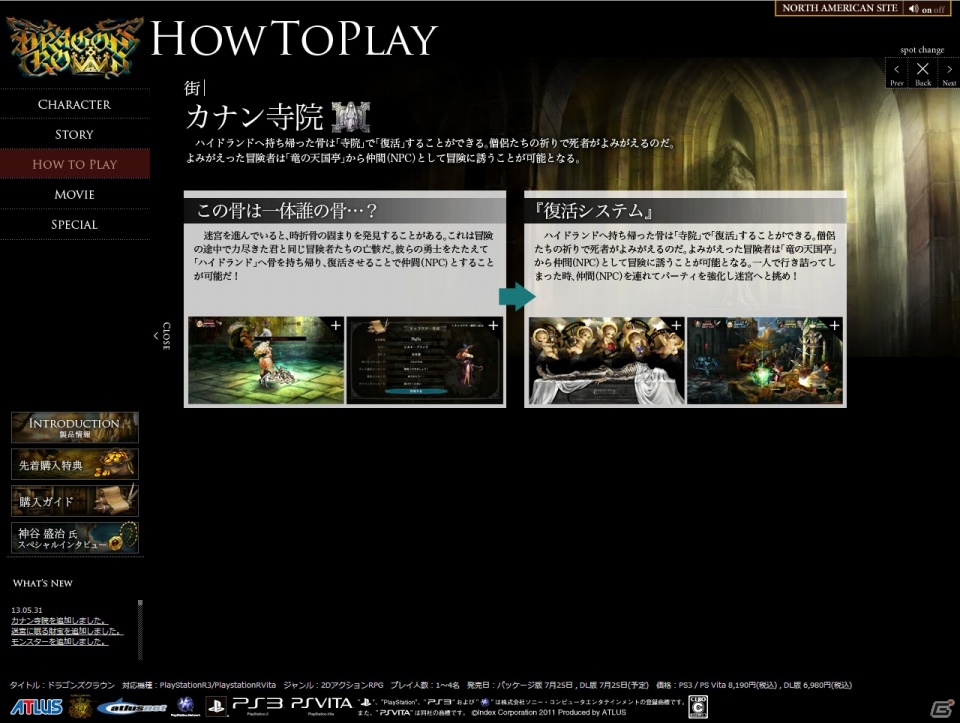Viewport: 960px width, 723px height.
Task: Open the 神谷盛治氏 special interview banner
Action: click(75, 538)
